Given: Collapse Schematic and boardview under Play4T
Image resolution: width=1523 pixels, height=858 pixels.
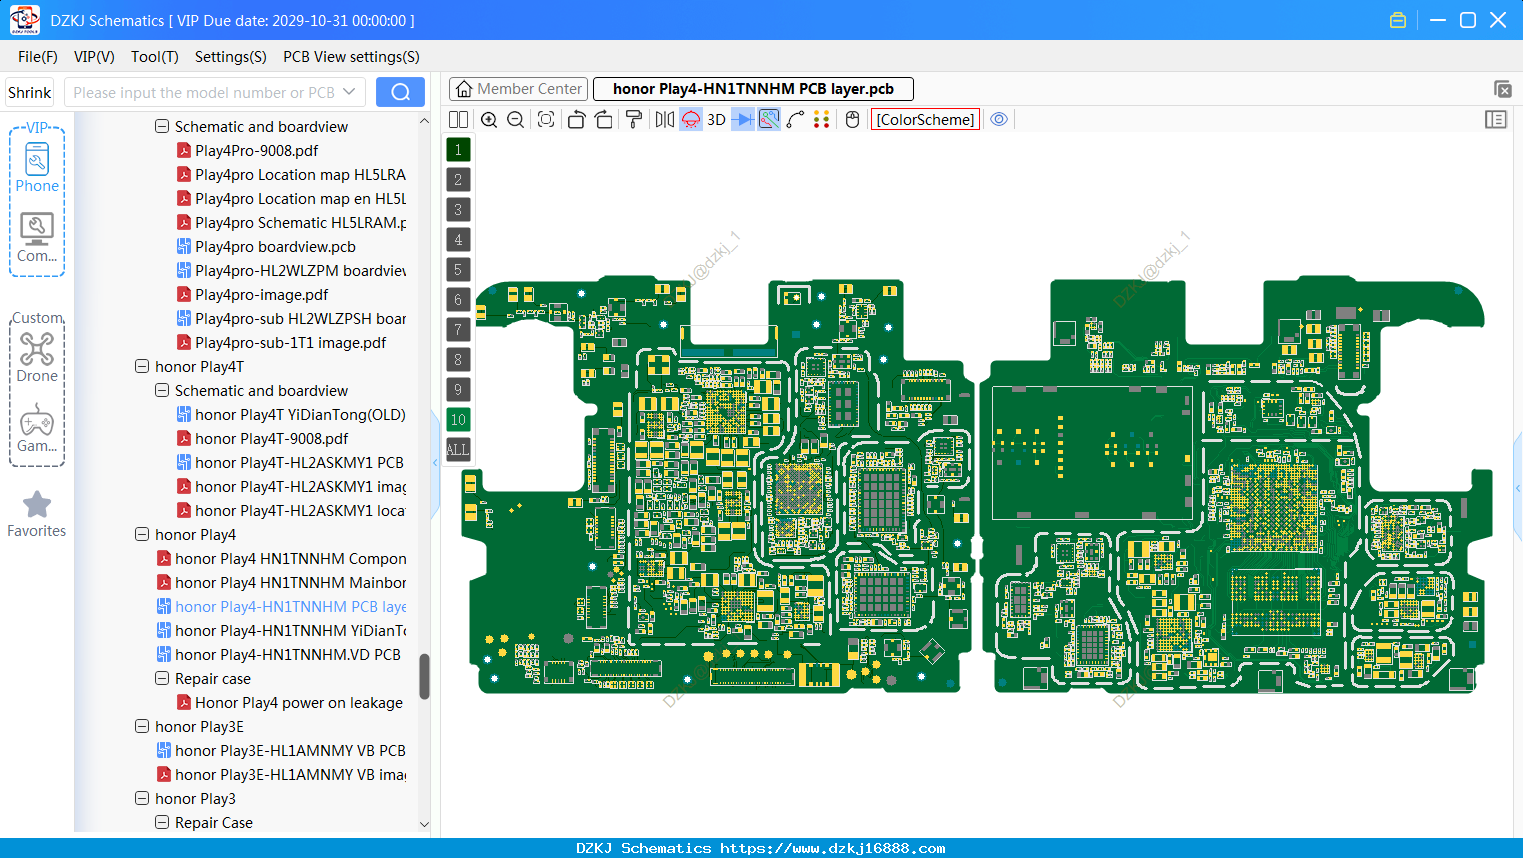Looking at the screenshot, I should (x=162, y=391).
